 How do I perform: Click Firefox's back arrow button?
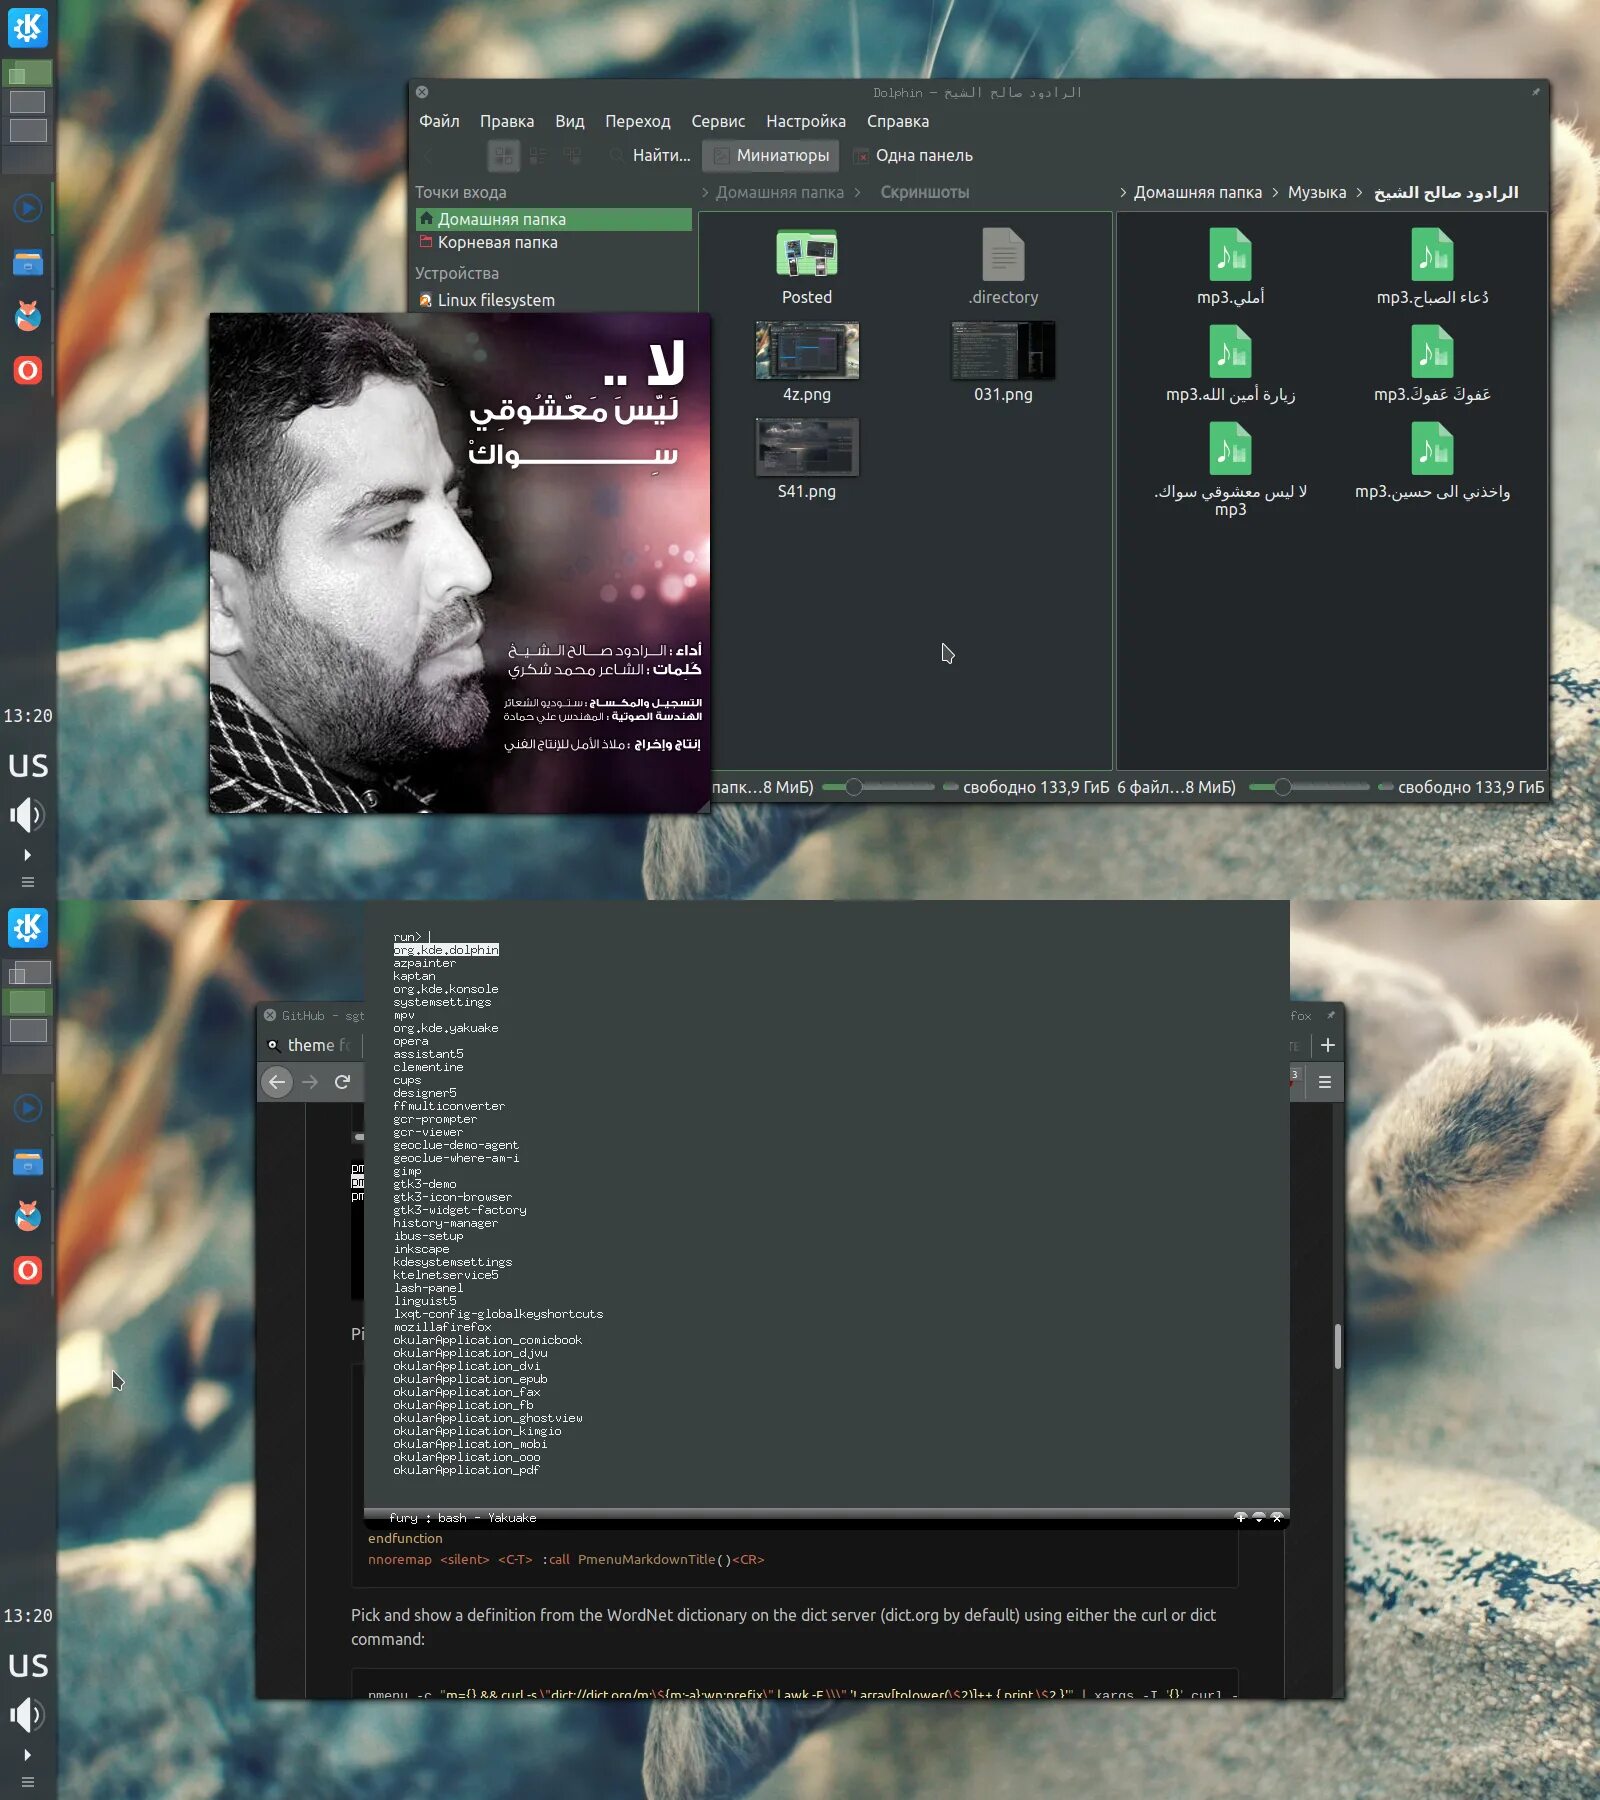pos(277,1081)
